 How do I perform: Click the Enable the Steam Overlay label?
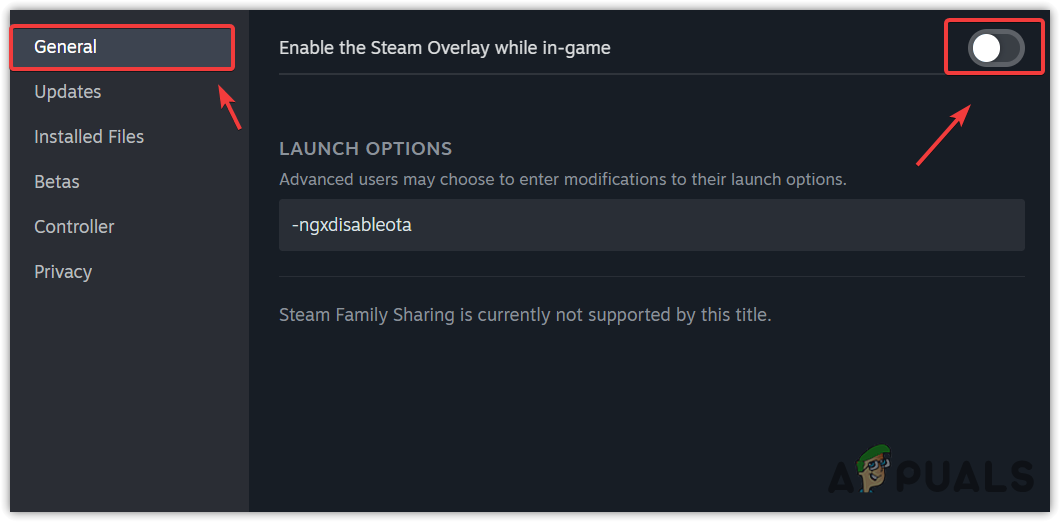click(x=444, y=47)
